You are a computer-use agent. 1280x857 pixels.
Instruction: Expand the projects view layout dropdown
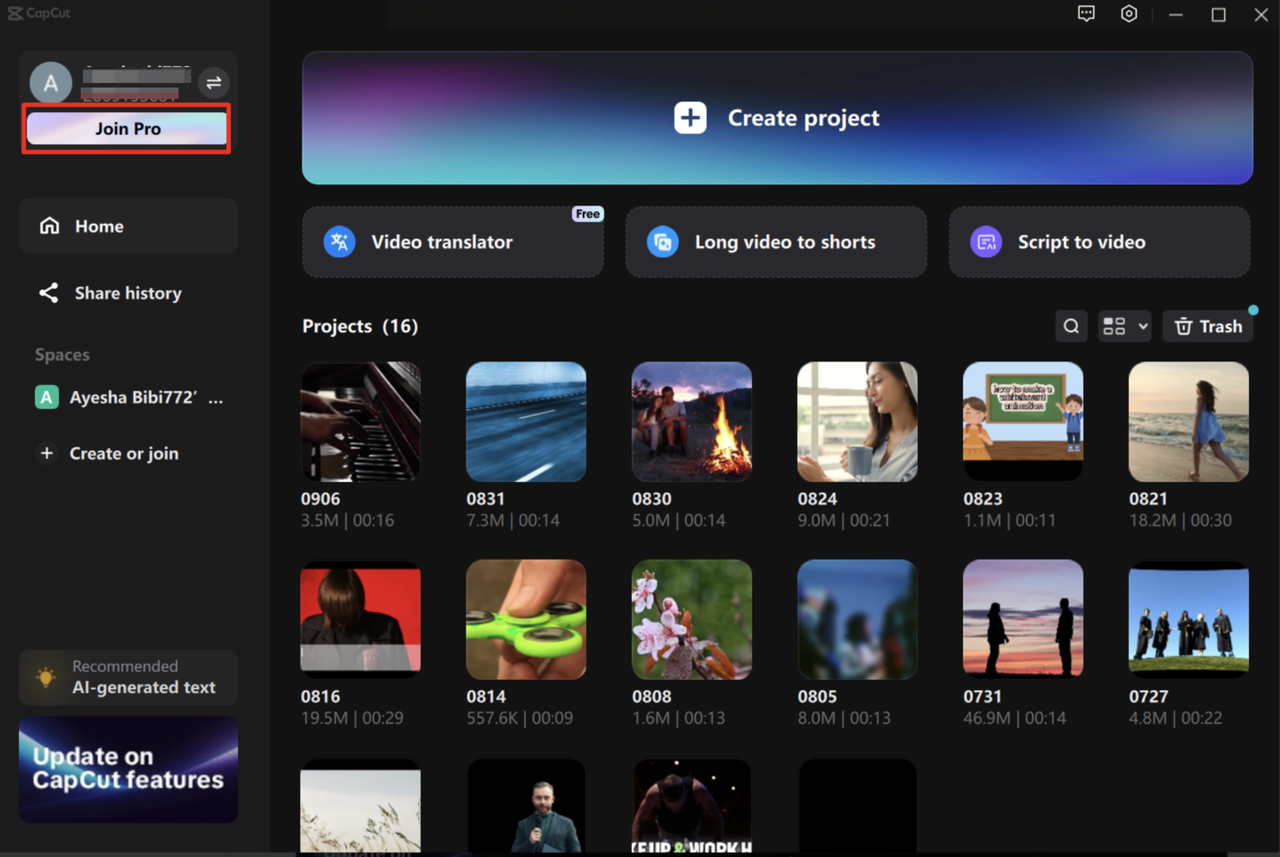point(1124,326)
